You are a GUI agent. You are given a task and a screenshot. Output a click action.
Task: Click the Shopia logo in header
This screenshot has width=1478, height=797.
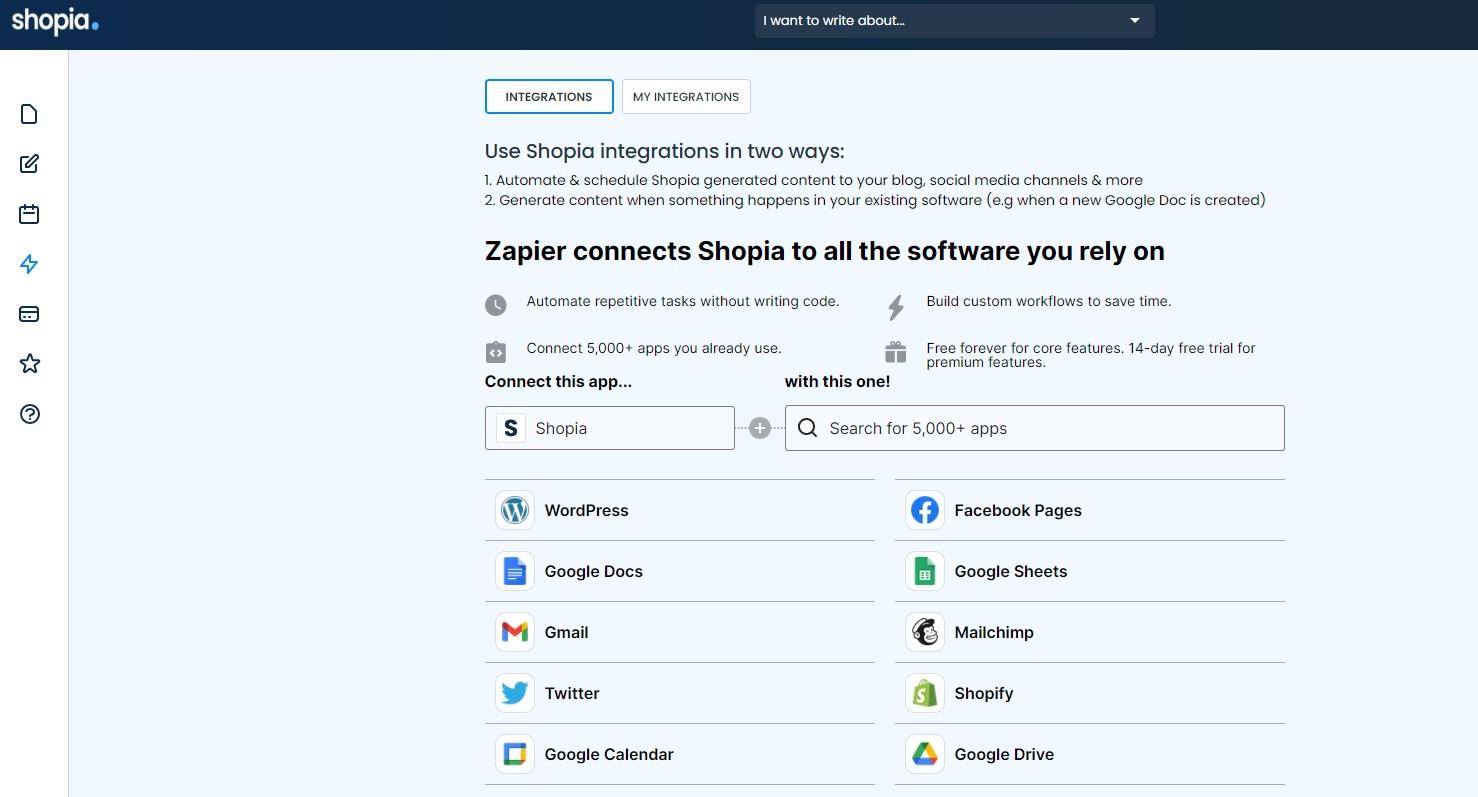(x=55, y=20)
